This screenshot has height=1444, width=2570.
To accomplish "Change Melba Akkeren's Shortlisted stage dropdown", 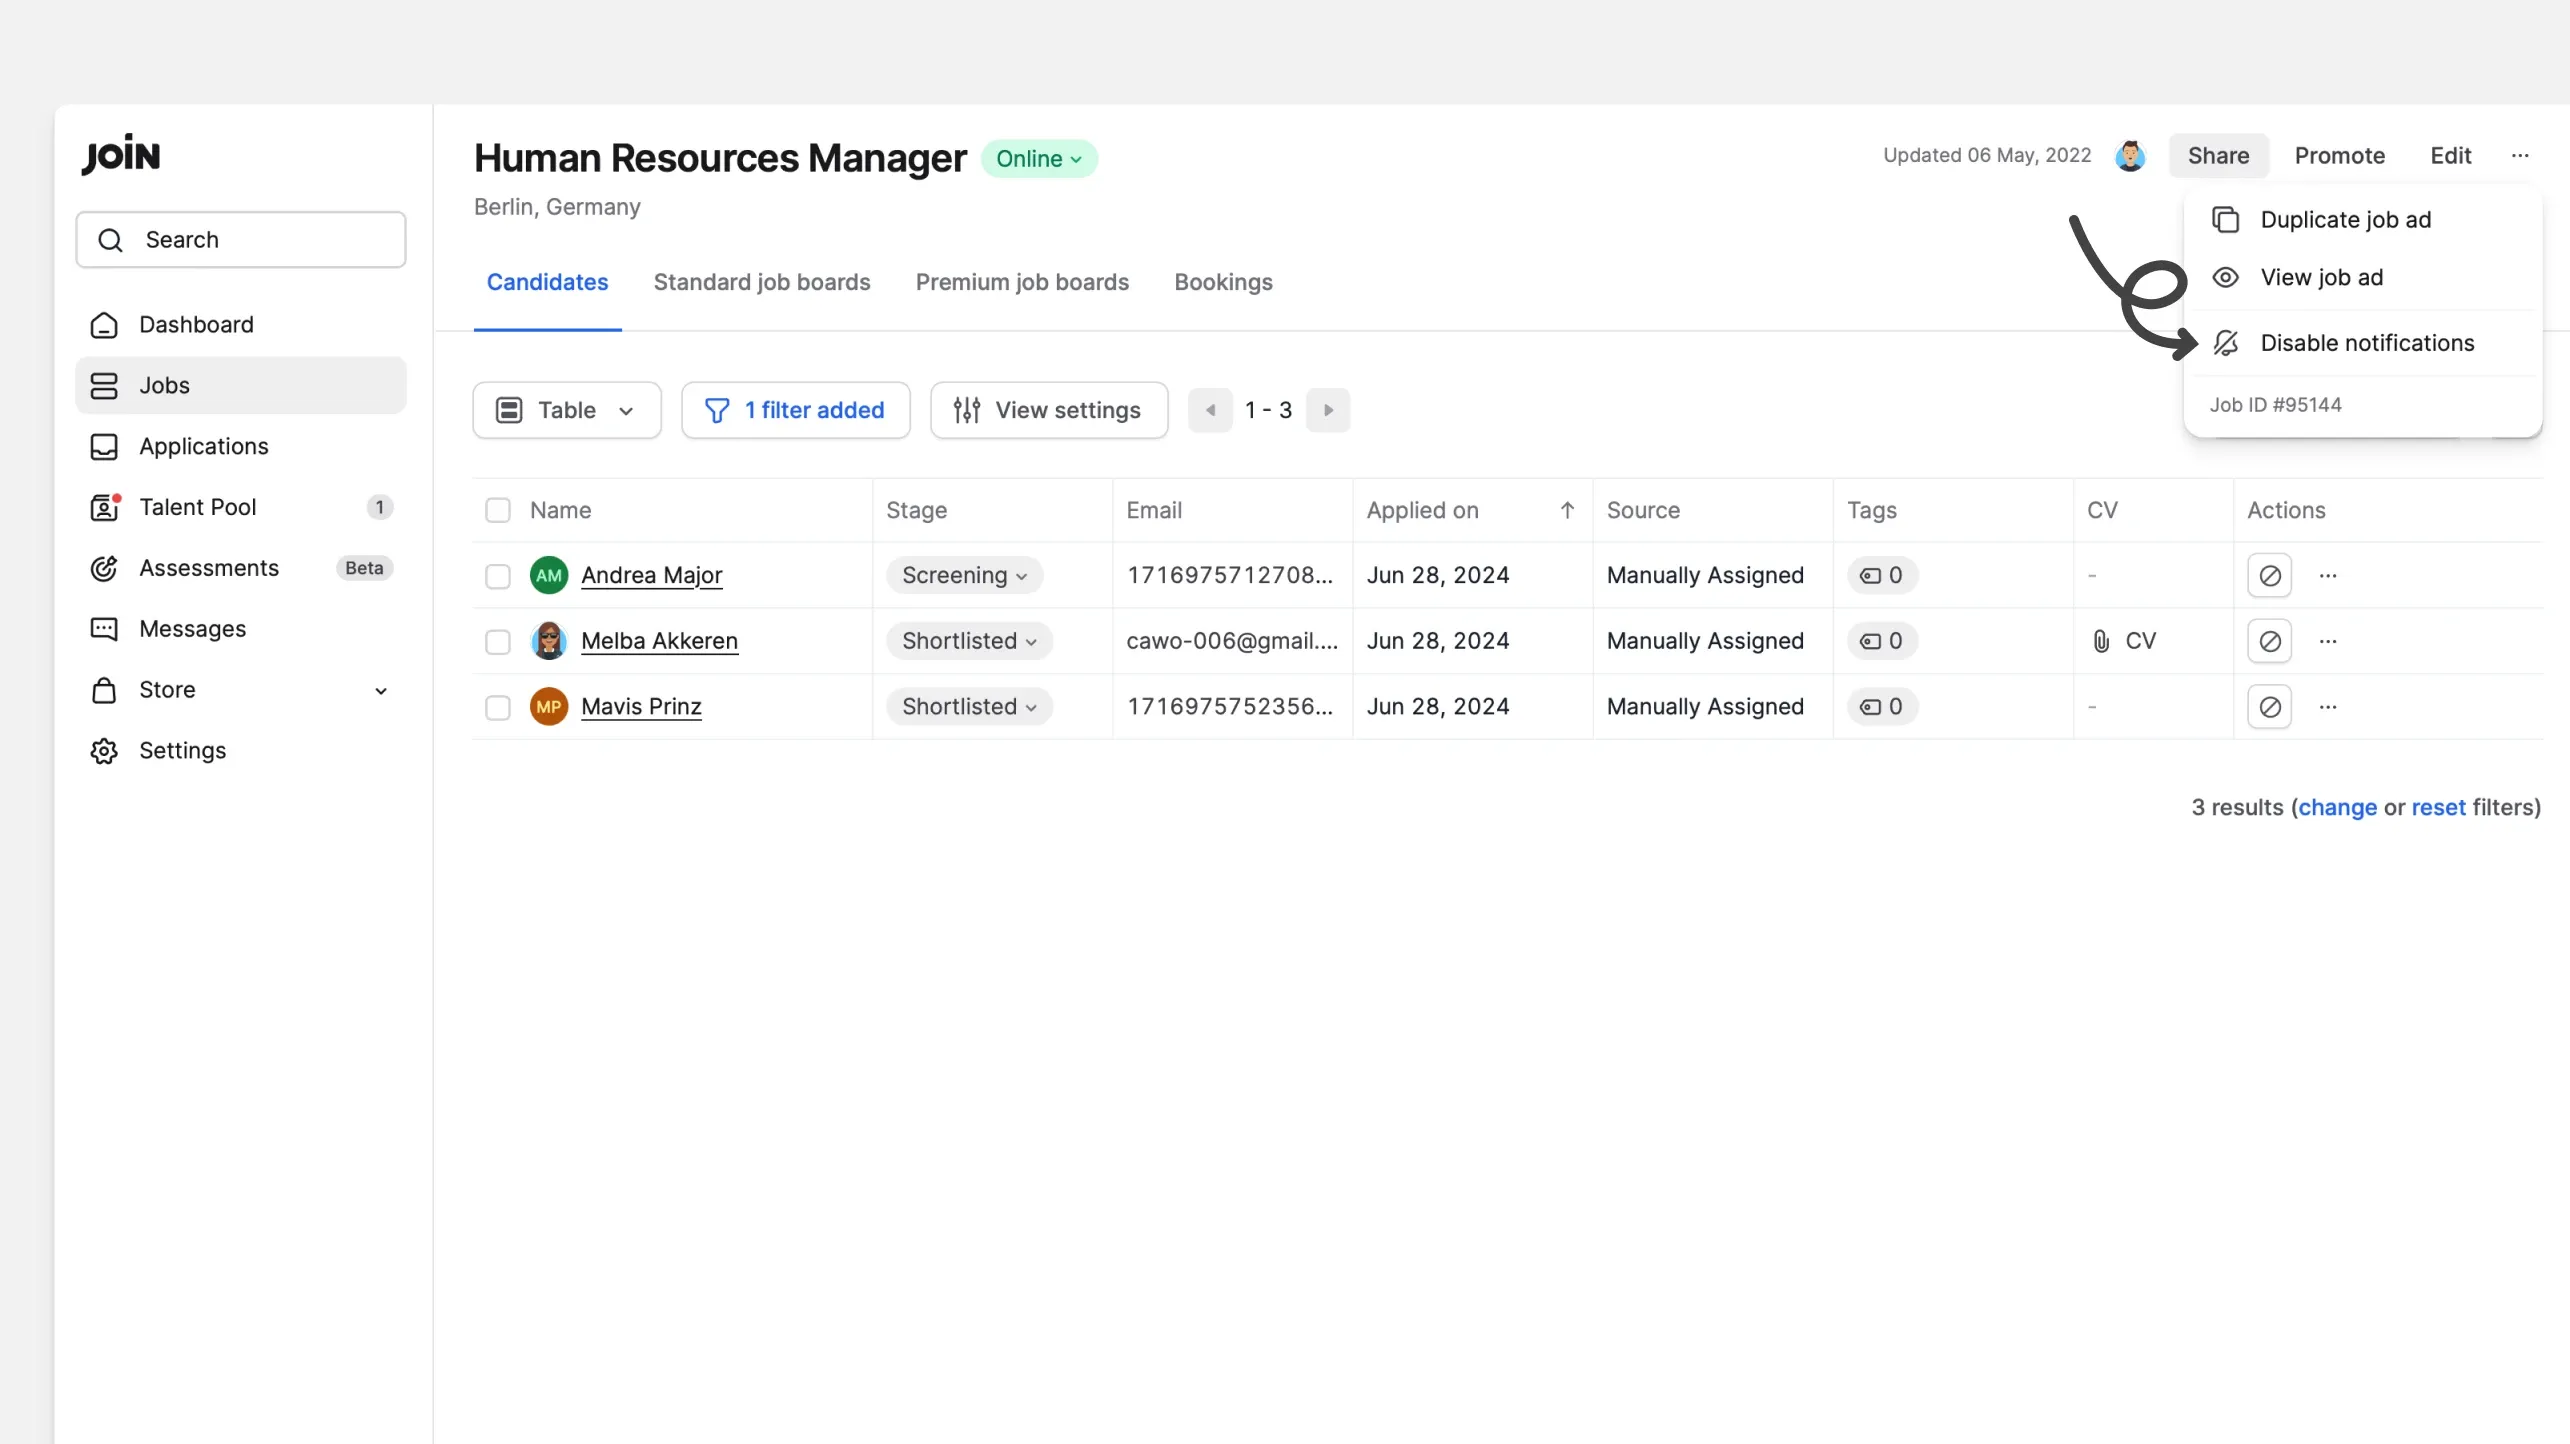I will (x=969, y=641).
